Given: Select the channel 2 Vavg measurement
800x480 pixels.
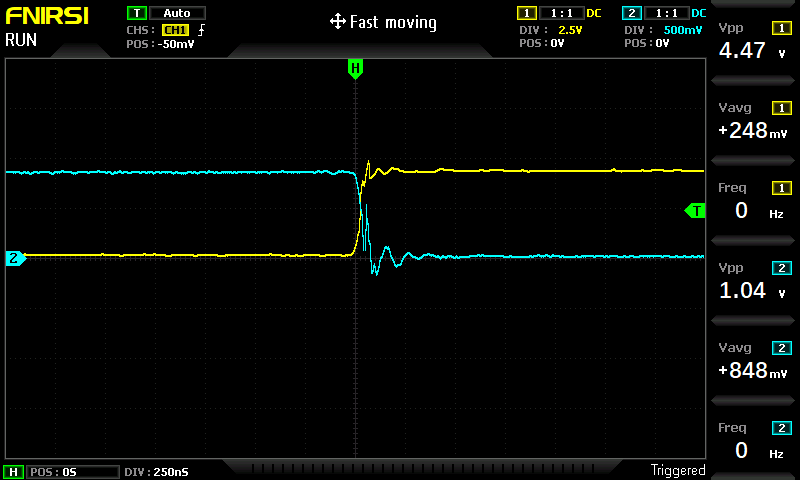Looking at the screenshot, I should 753,361.
